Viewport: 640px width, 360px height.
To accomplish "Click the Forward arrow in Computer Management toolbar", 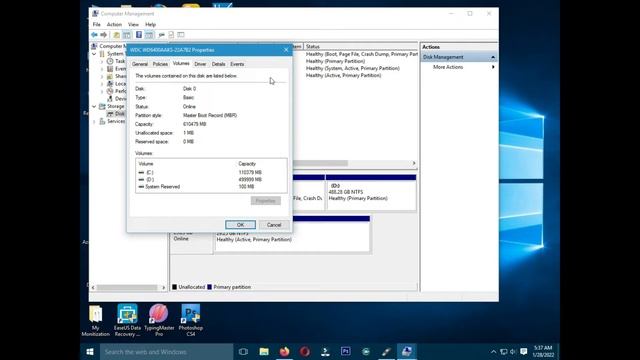I will pos(104,35).
